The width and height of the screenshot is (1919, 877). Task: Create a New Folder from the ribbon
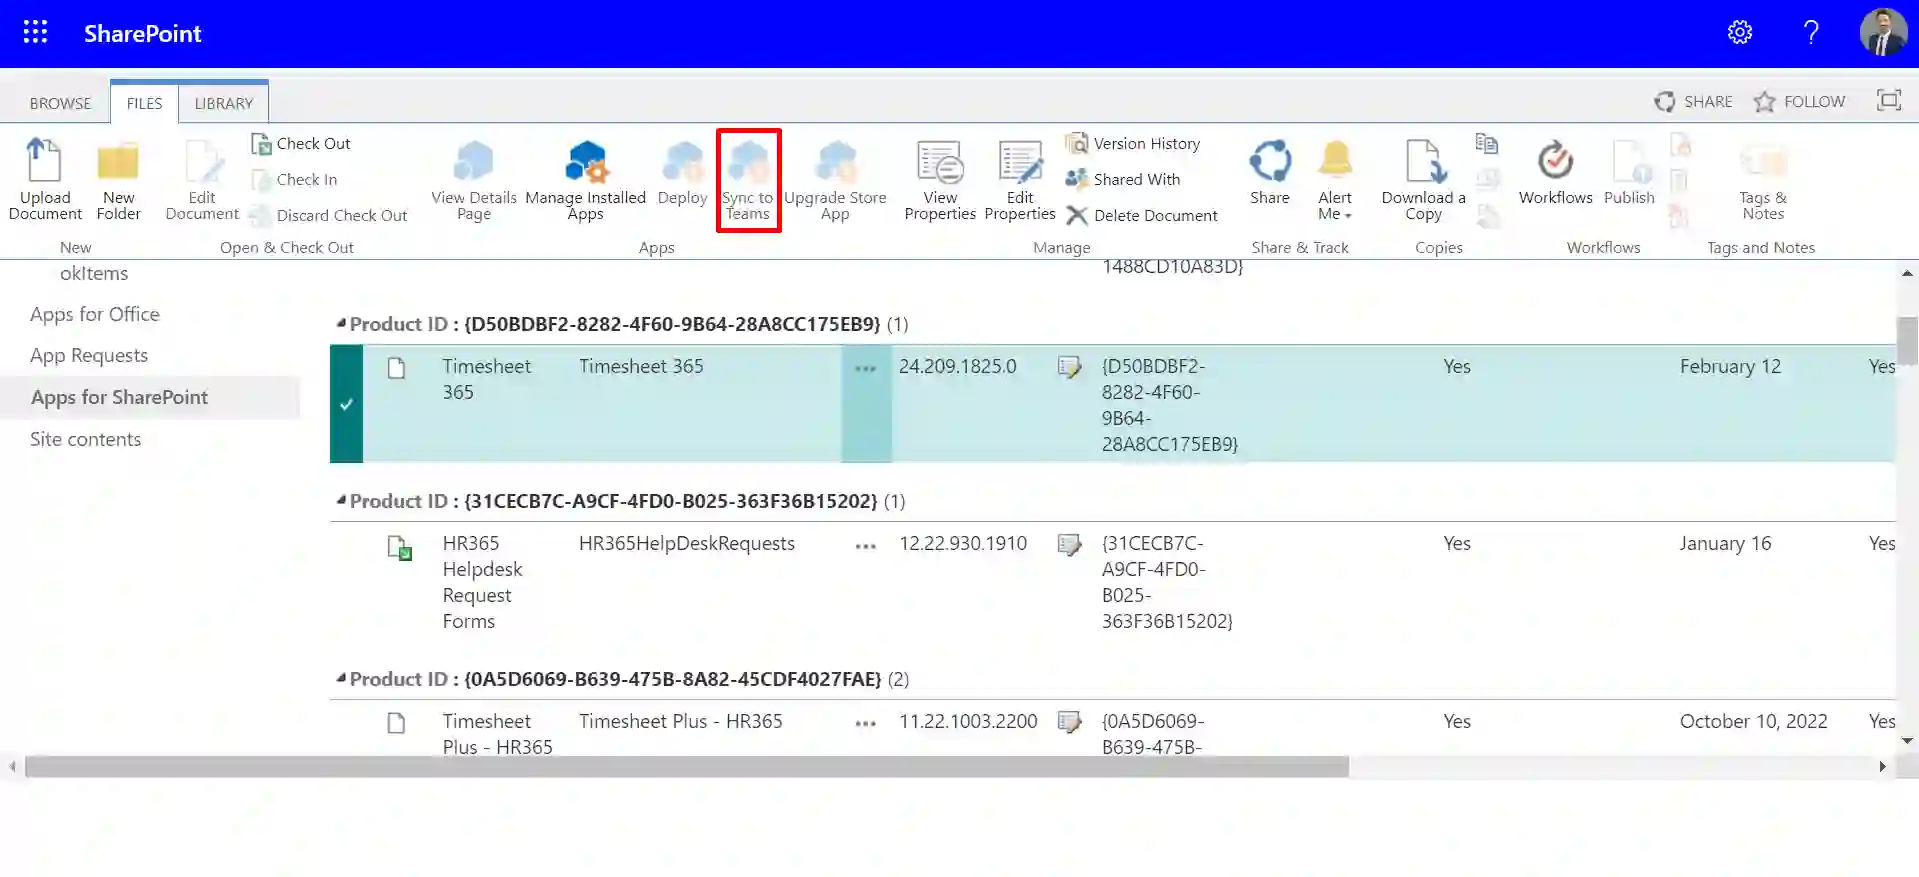pyautogui.click(x=118, y=180)
